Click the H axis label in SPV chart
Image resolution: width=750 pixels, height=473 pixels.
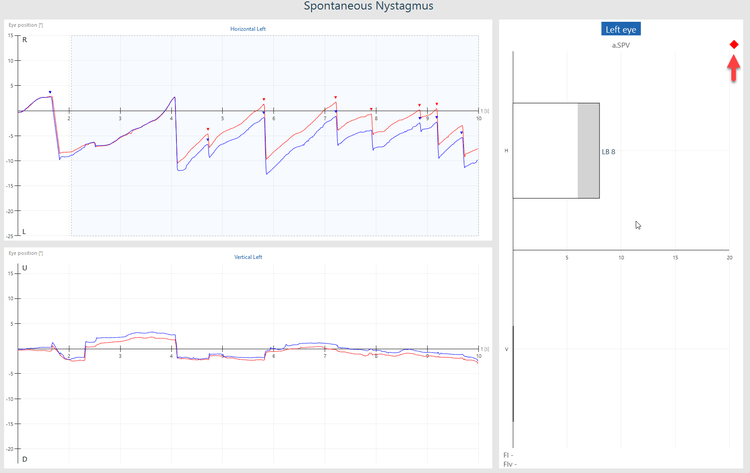pyautogui.click(x=507, y=151)
